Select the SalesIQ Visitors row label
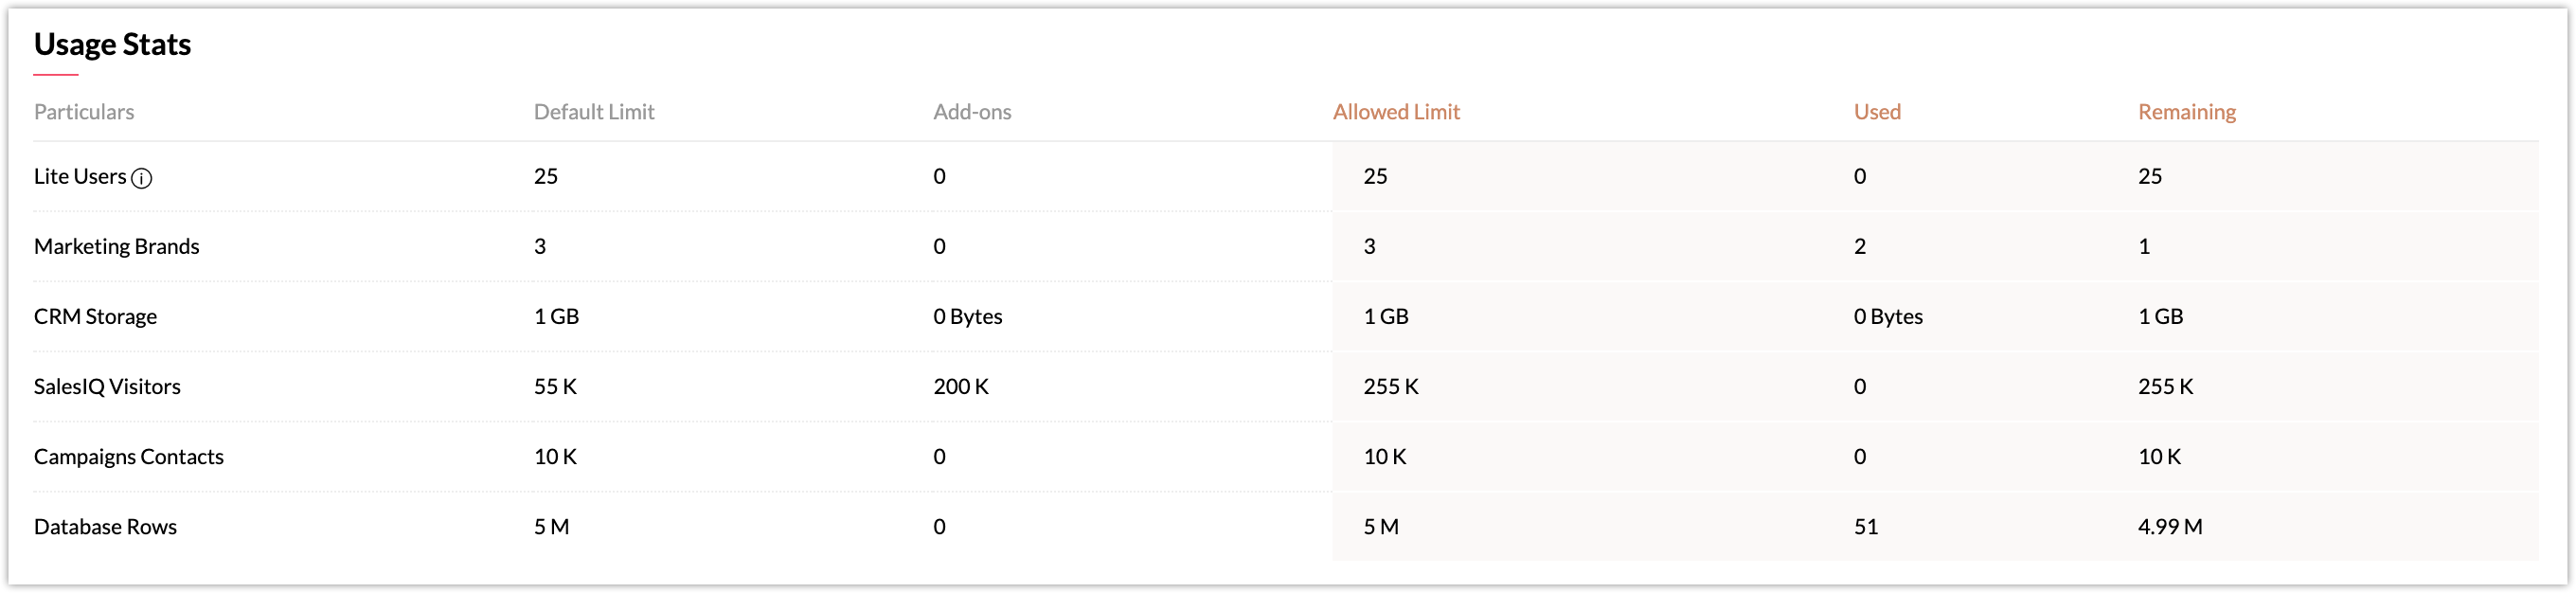 tap(107, 386)
